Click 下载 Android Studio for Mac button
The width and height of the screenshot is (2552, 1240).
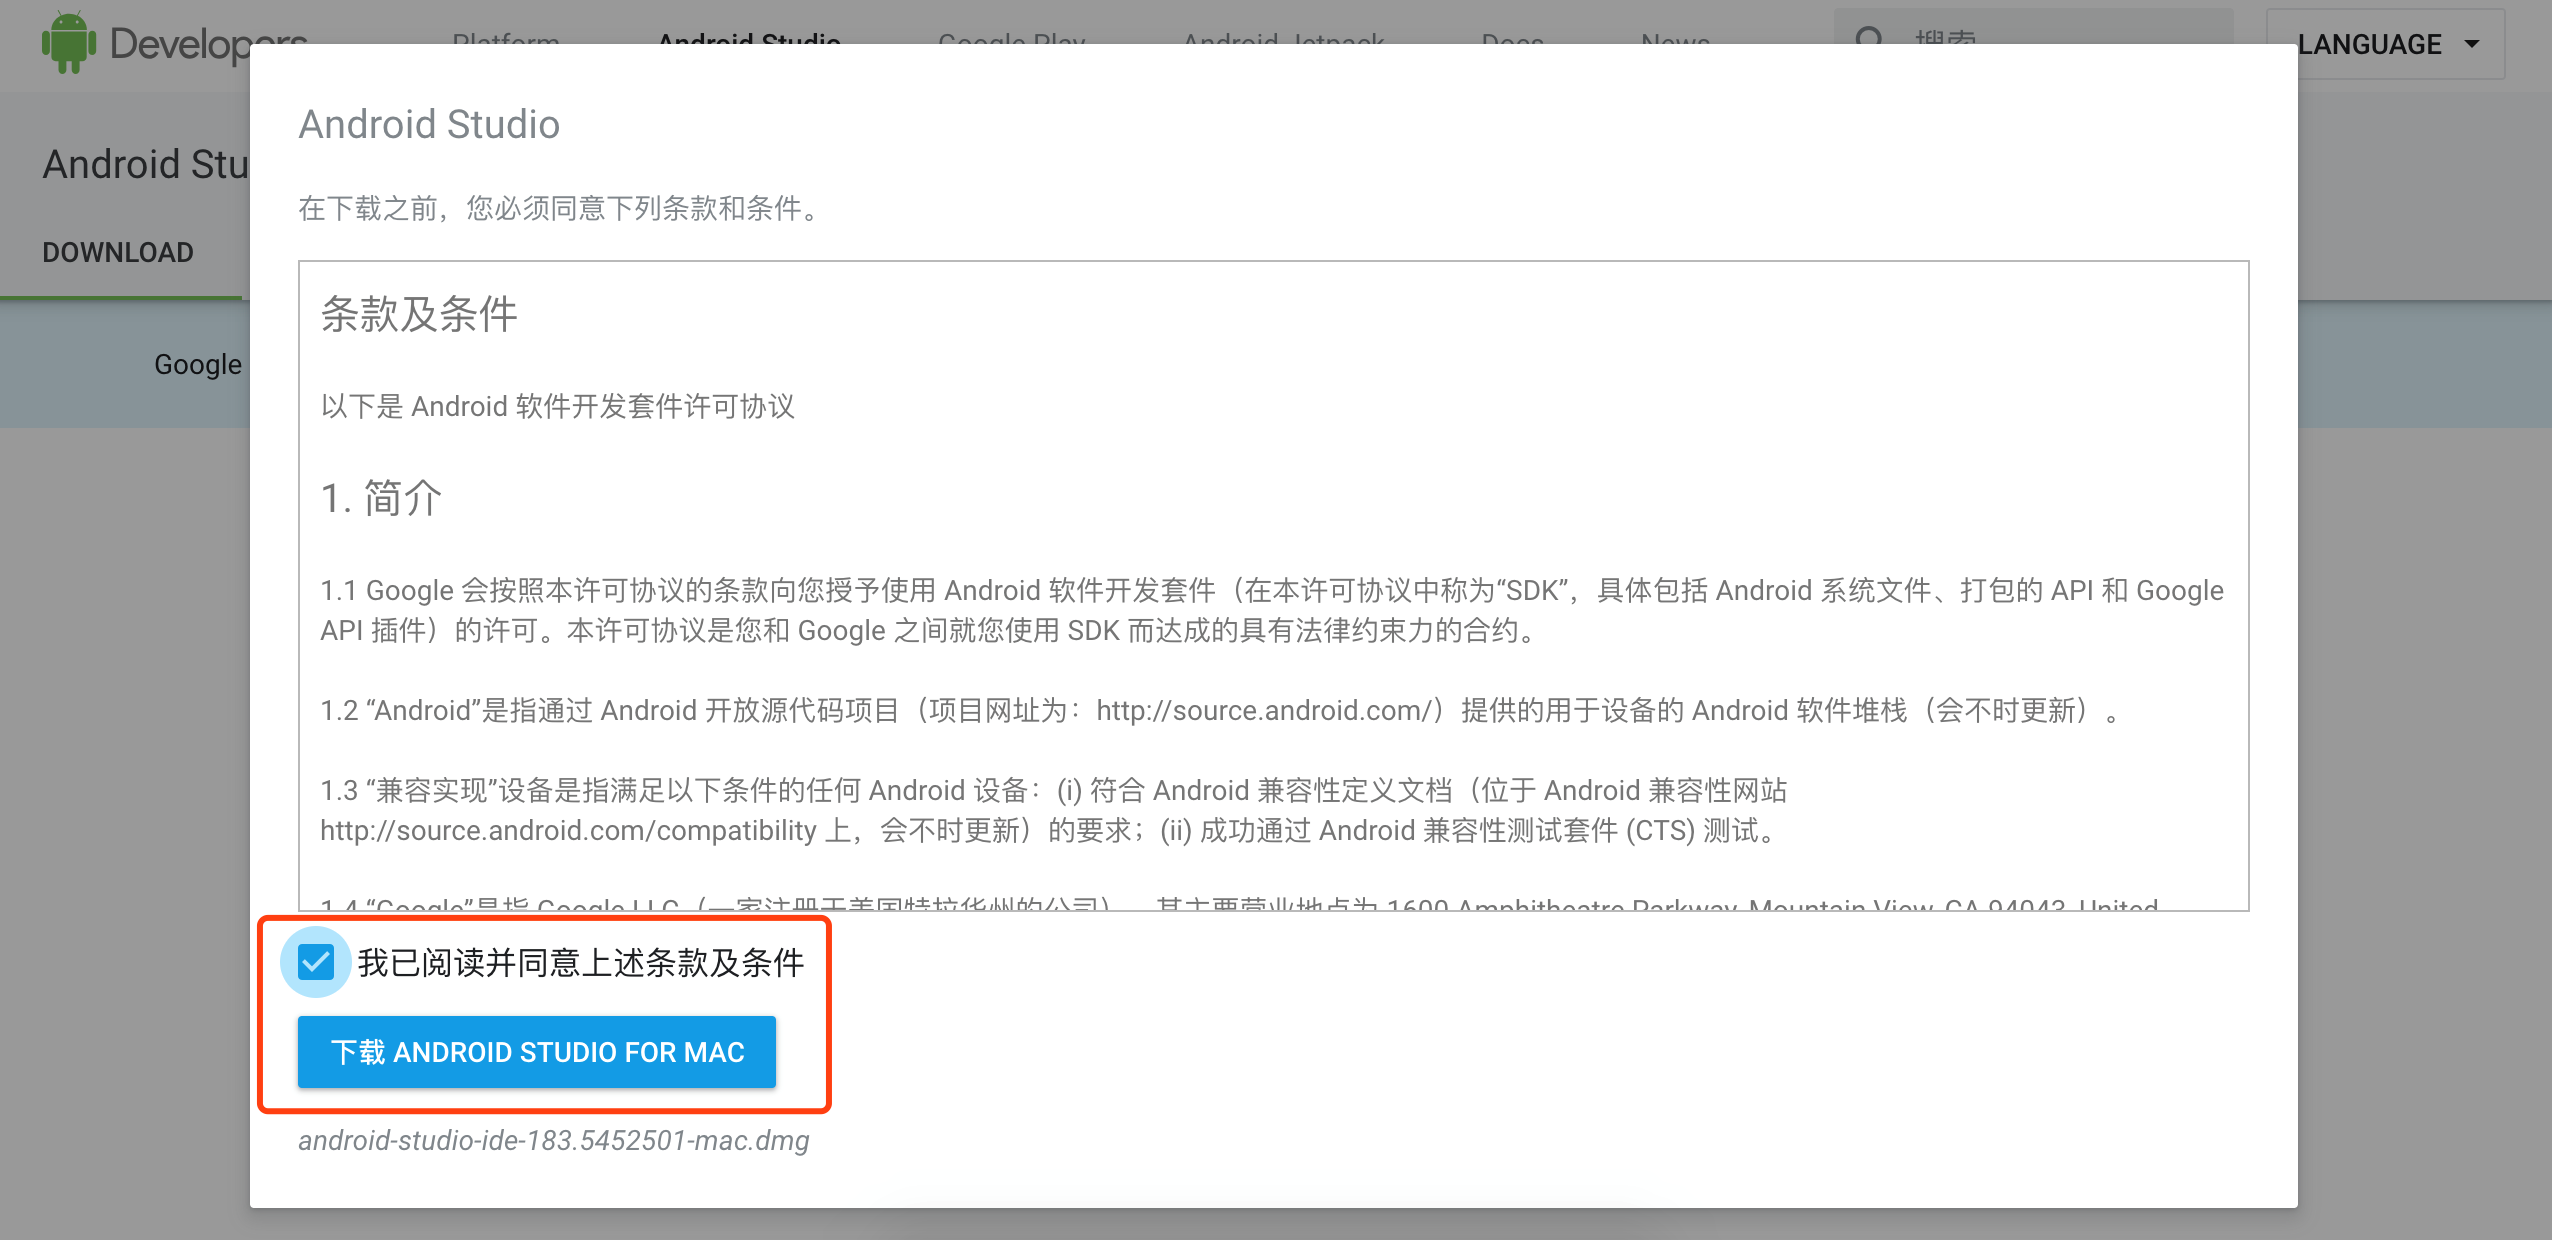click(x=536, y=1051)
